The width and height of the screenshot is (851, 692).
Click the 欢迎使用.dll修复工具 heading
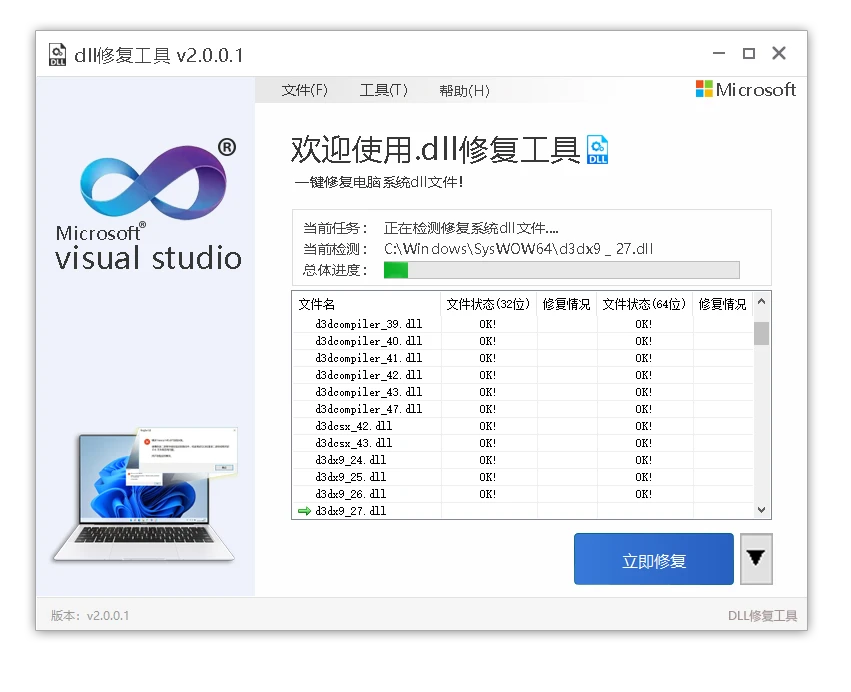coord(435,150)
